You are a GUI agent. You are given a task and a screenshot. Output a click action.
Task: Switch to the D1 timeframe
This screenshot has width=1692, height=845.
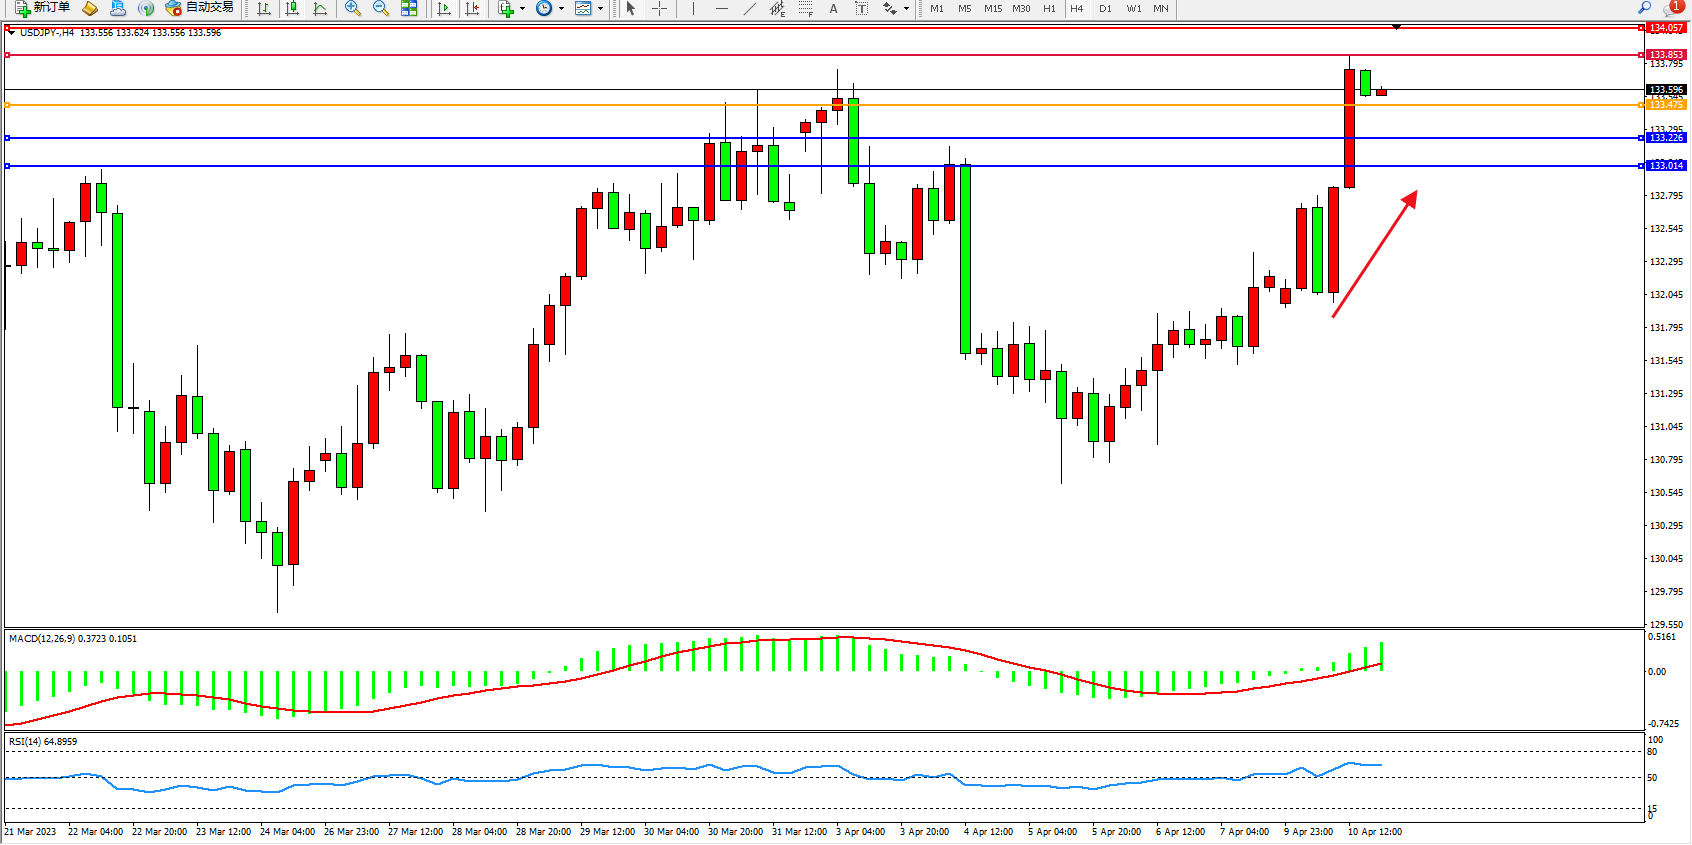(x=1105, y=8)
